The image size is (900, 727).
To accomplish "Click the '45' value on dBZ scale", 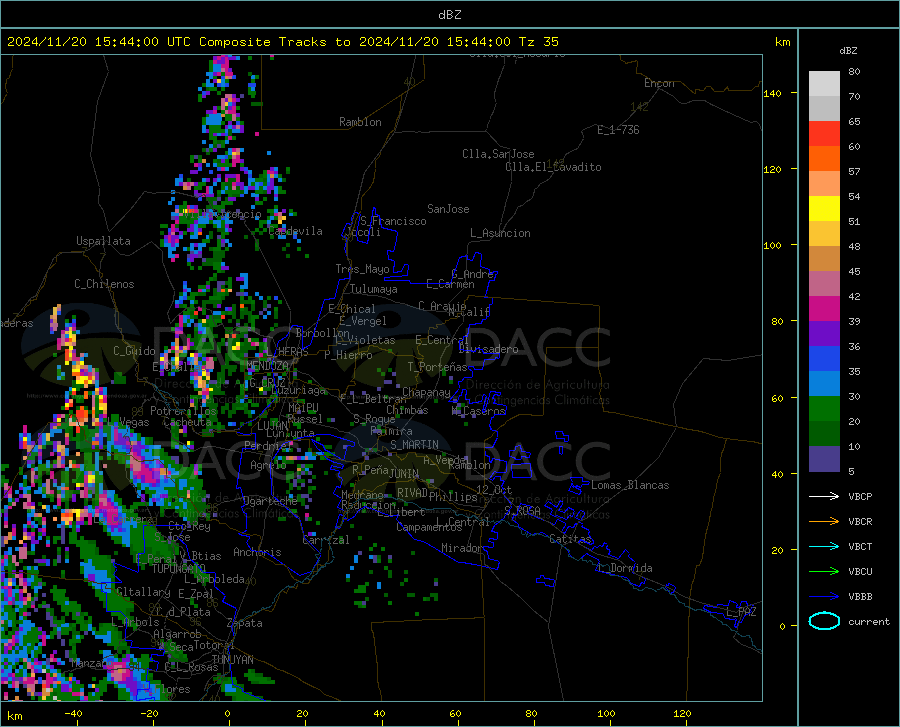I will pos(854,271).
